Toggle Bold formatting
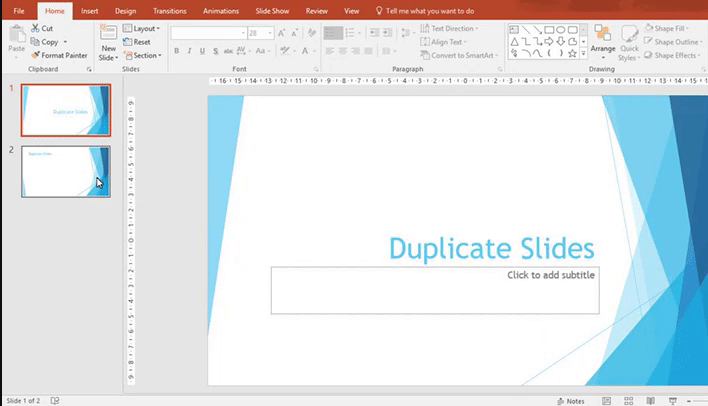Image resolution: width=708 pixels, height=406 pixels. coord(177,50)
